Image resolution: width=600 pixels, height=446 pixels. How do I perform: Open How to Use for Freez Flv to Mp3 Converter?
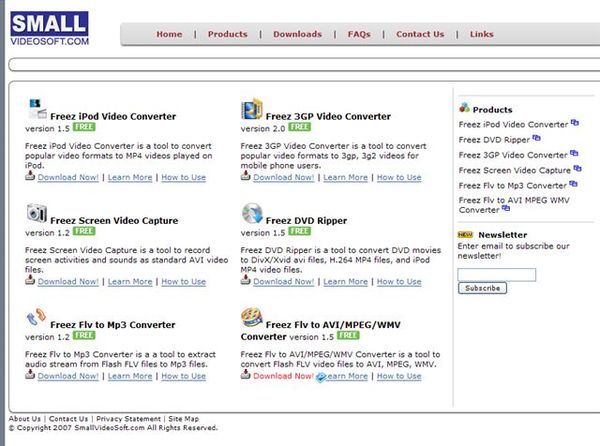point(183,376)
